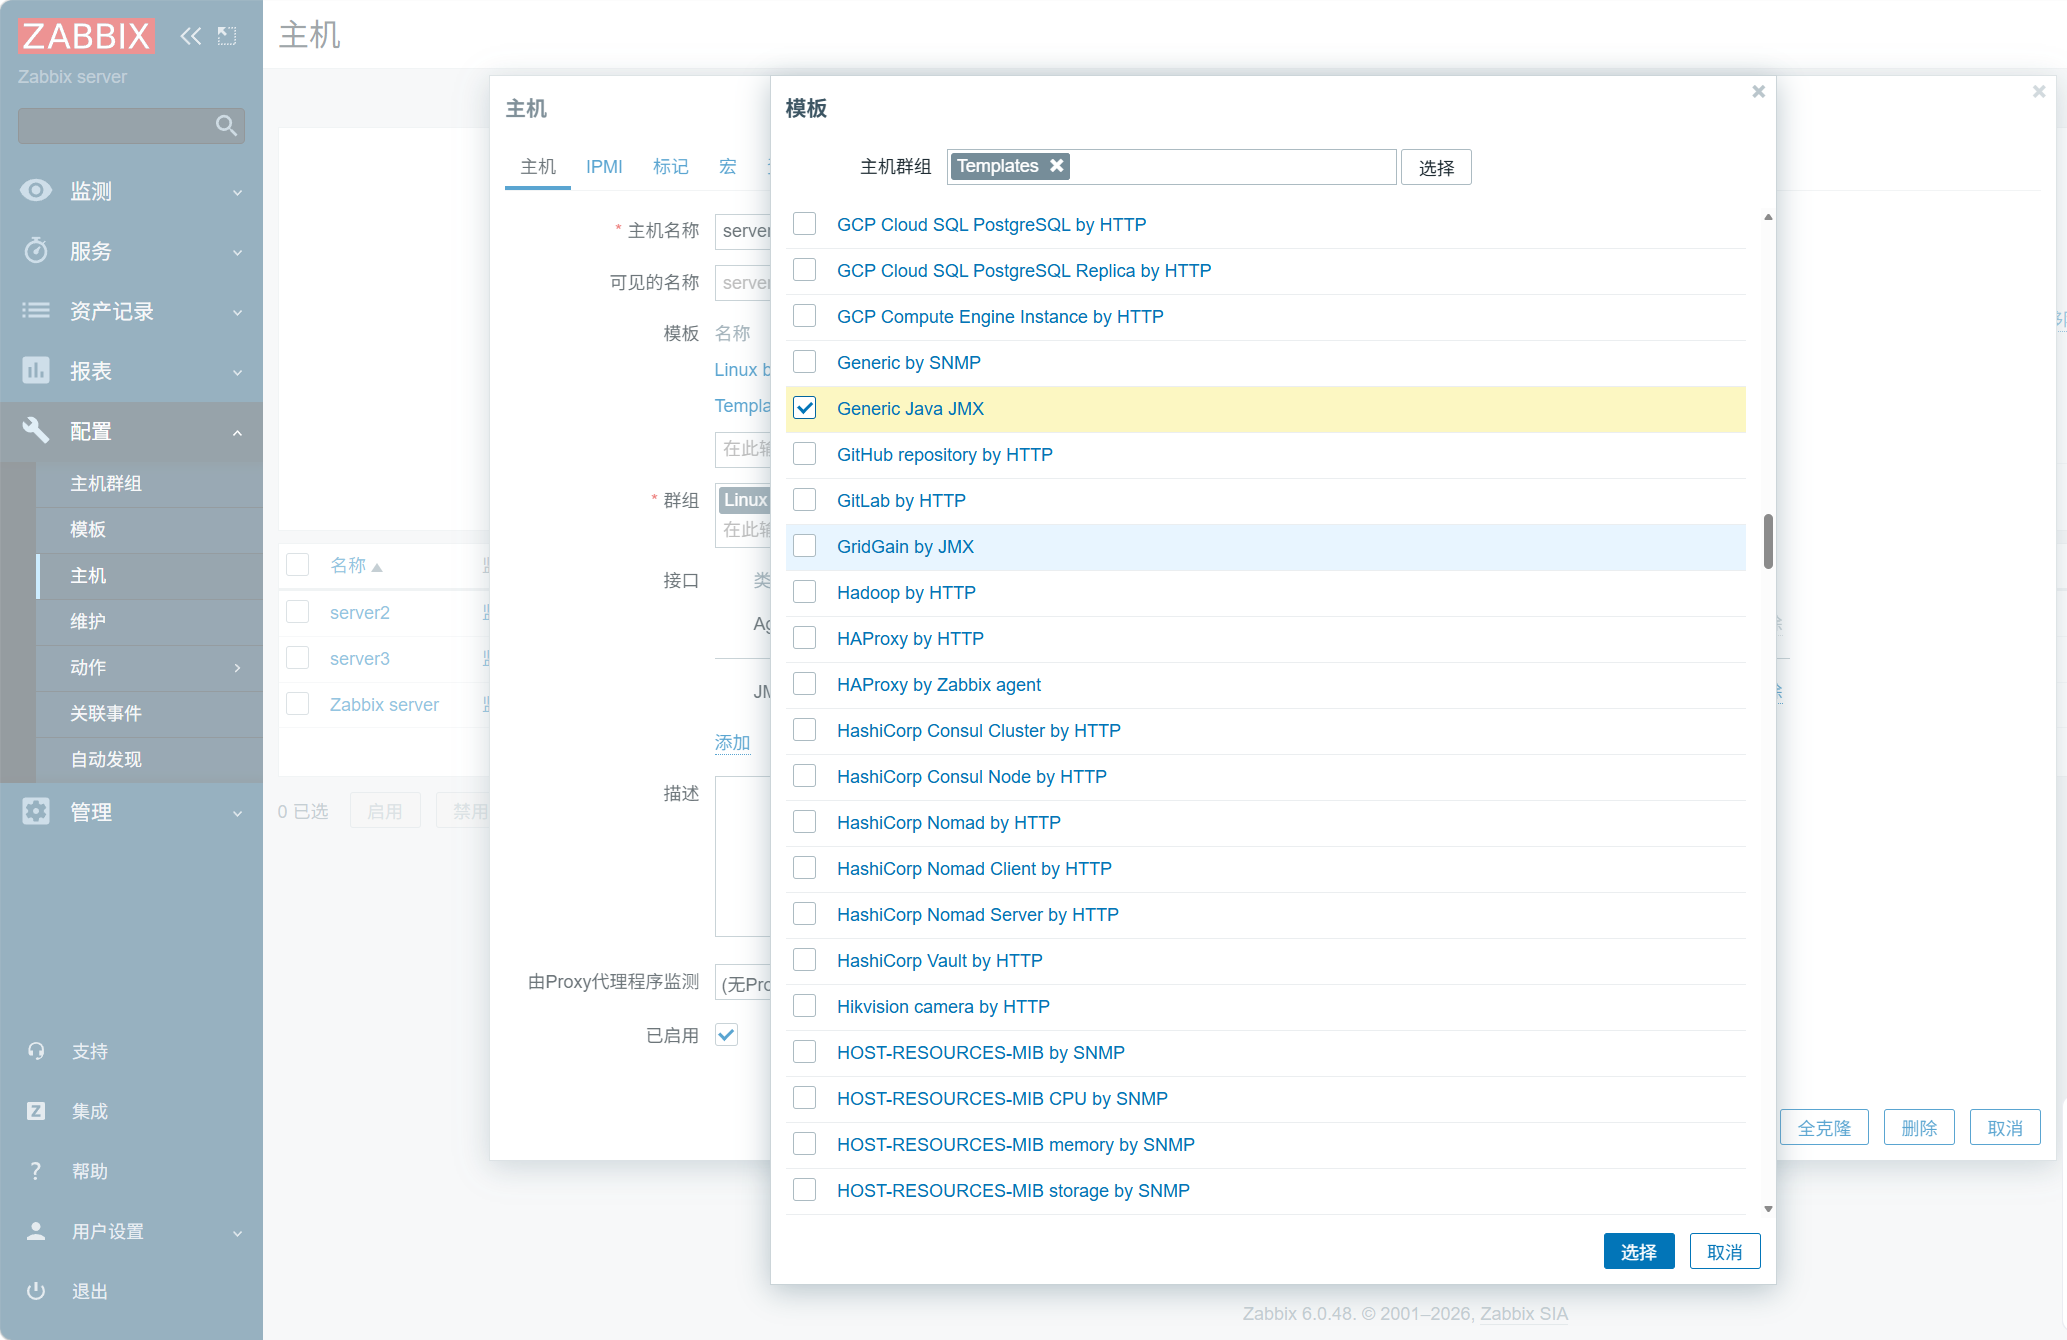Click the Z icon for 集成
Image resolution: width=2067 pixels, height=1340 pixels.
36,1111
